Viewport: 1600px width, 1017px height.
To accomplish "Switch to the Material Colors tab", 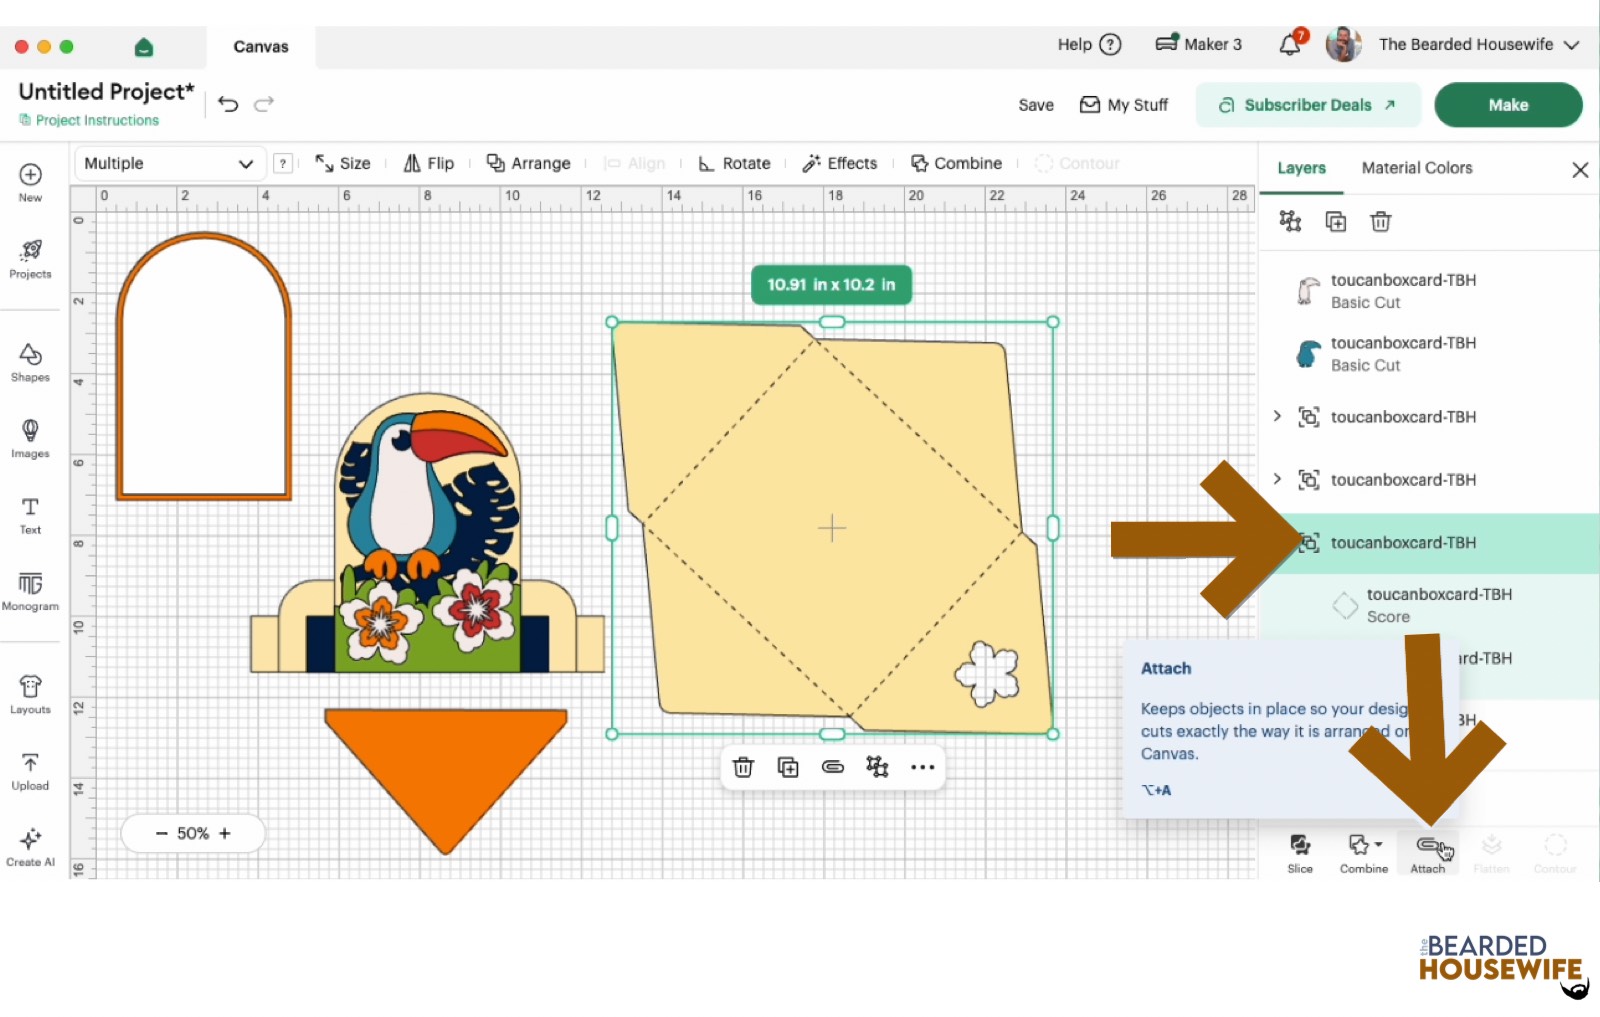I will click(1417, 168).
